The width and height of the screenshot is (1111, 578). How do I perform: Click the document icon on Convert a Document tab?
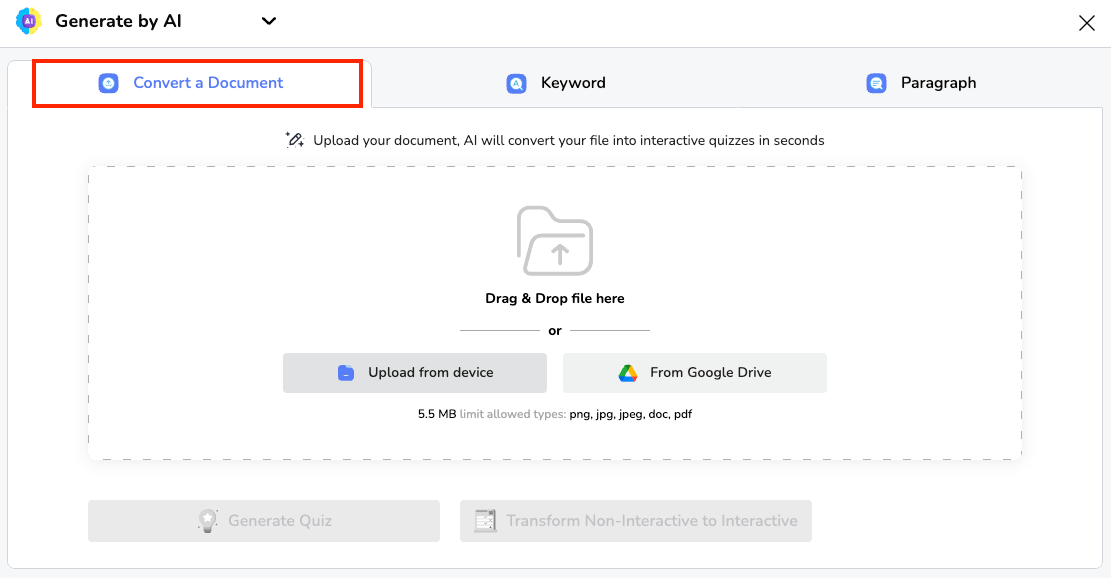(x=109, y=83)
